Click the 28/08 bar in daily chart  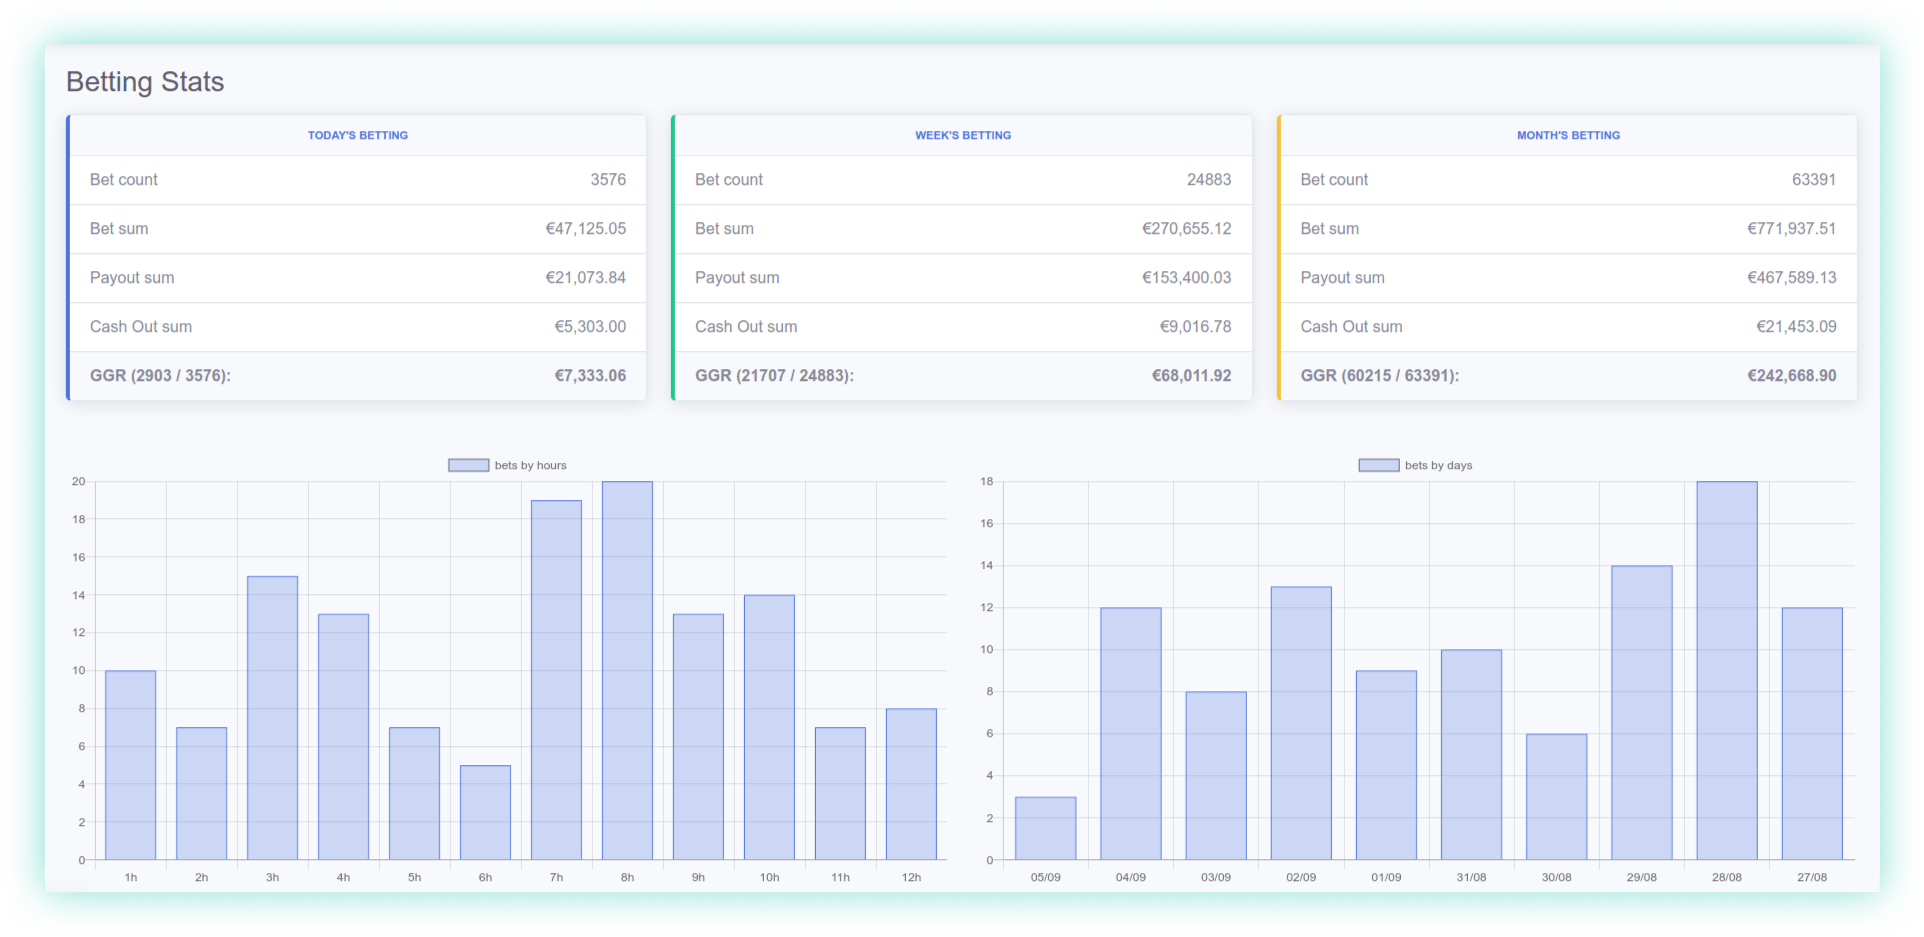pos(1726,670)
